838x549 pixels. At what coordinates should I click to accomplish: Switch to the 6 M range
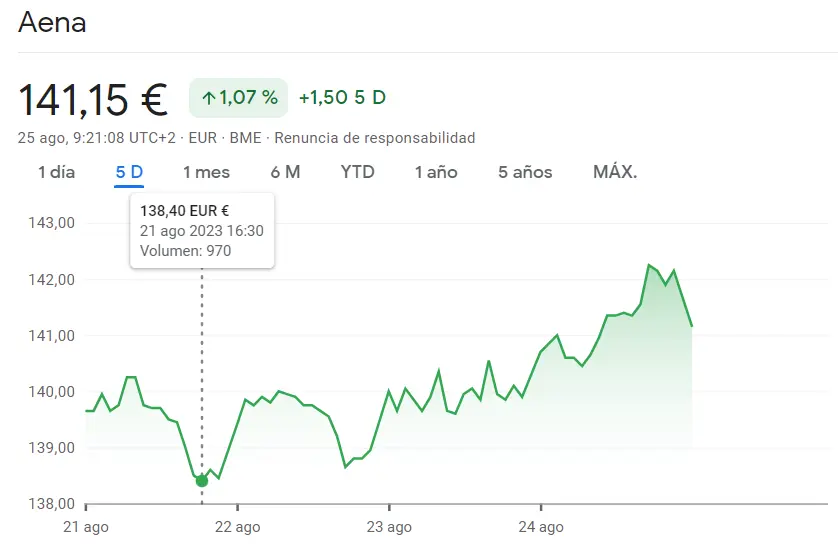tap(285, 173)
